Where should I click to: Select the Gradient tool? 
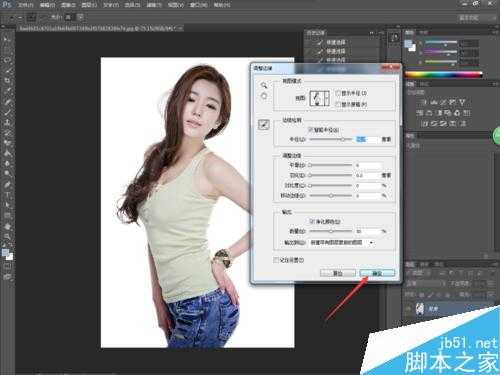point(7,153)
